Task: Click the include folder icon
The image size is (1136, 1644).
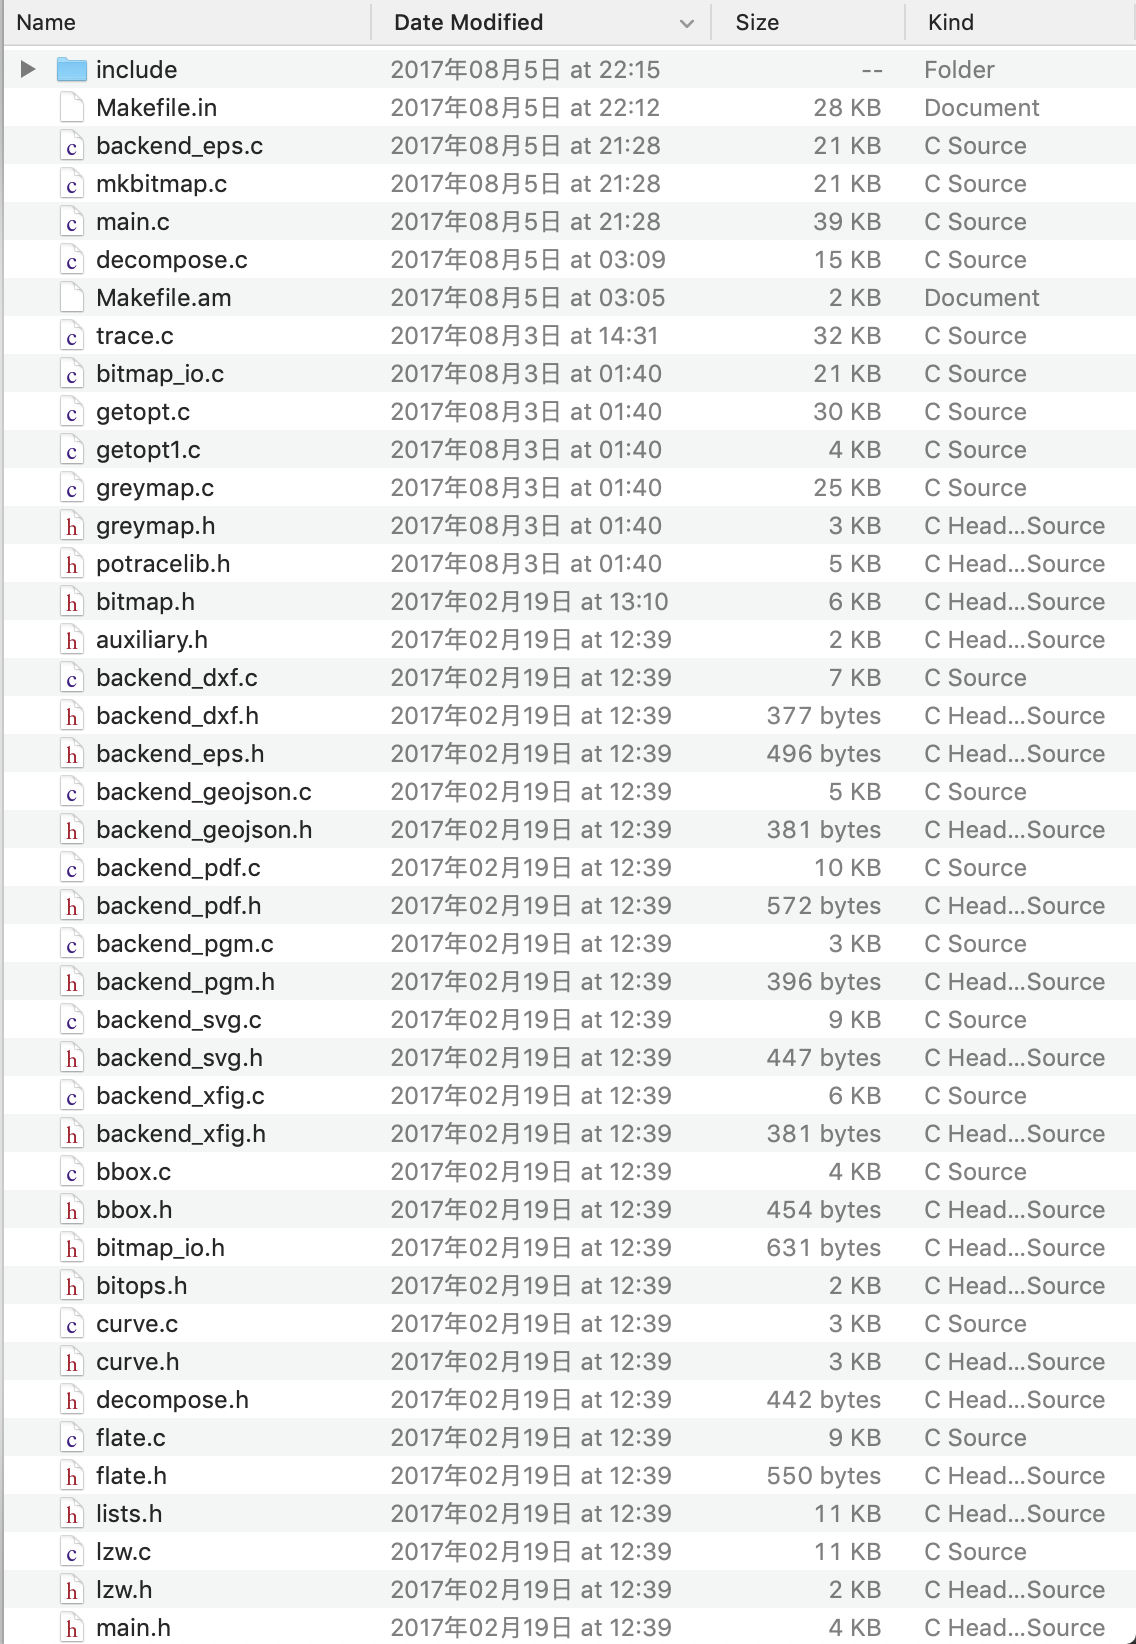Action: (x=72, y=69)
